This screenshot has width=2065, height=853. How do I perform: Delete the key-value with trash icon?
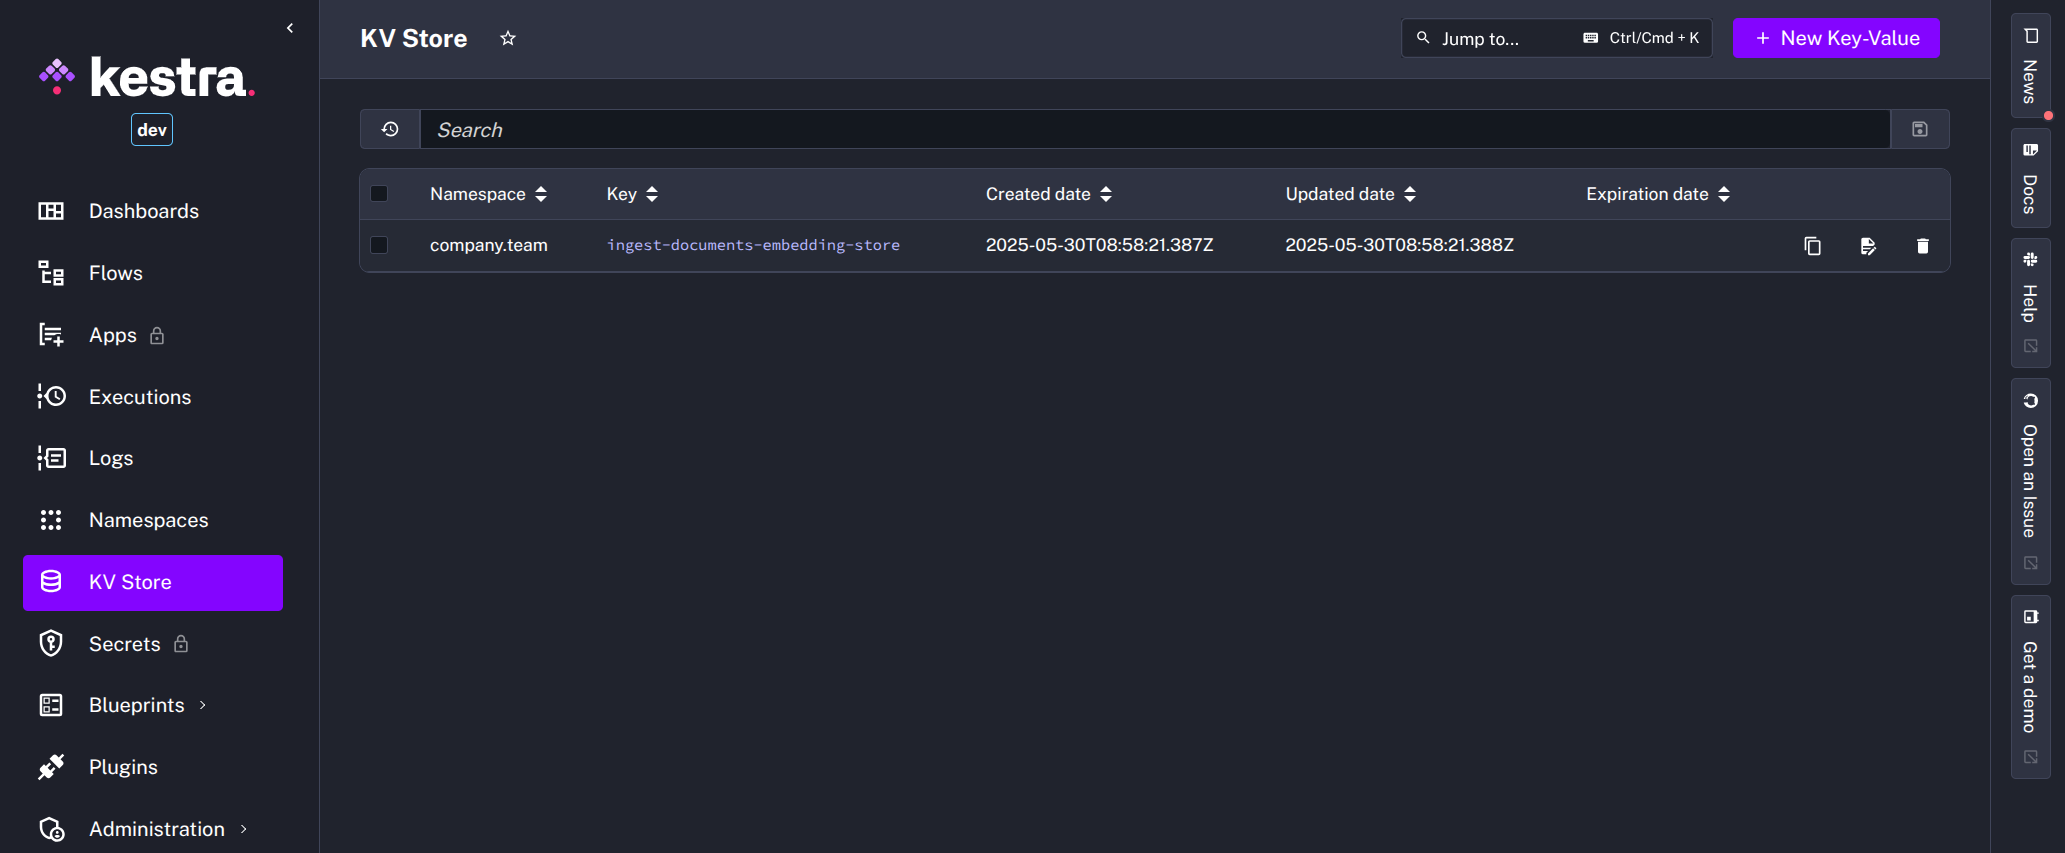click(1922, 246)
